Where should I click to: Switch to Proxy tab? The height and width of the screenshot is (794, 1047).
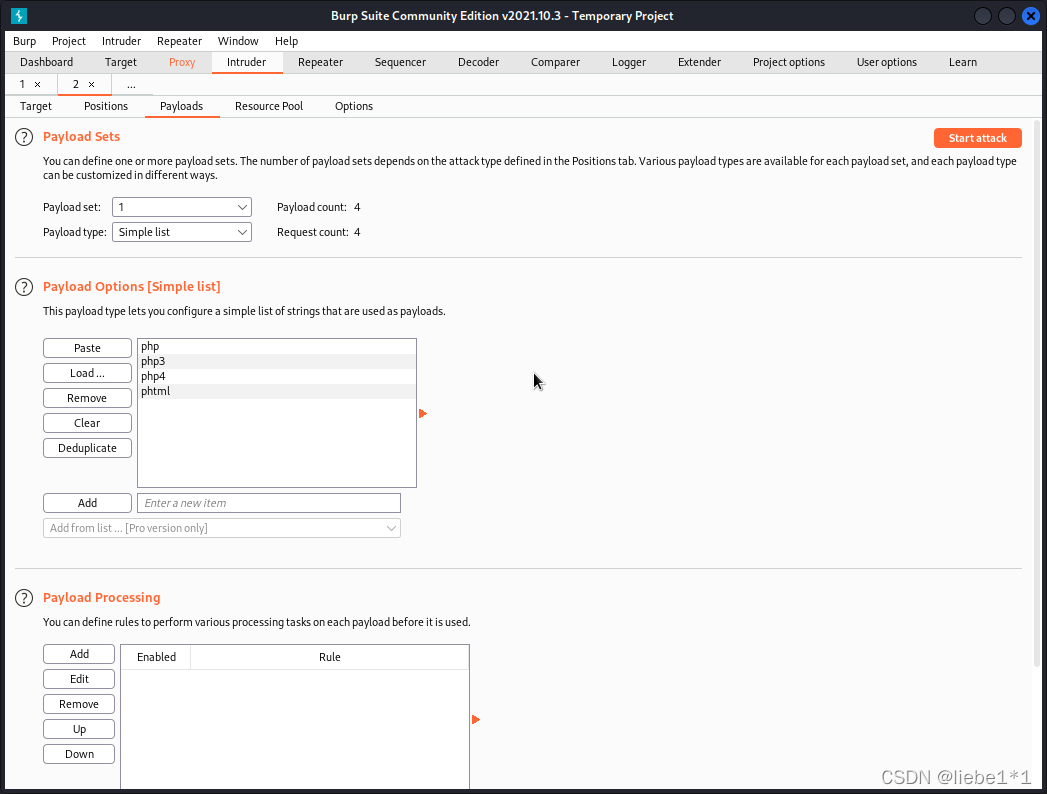point(182,62)
